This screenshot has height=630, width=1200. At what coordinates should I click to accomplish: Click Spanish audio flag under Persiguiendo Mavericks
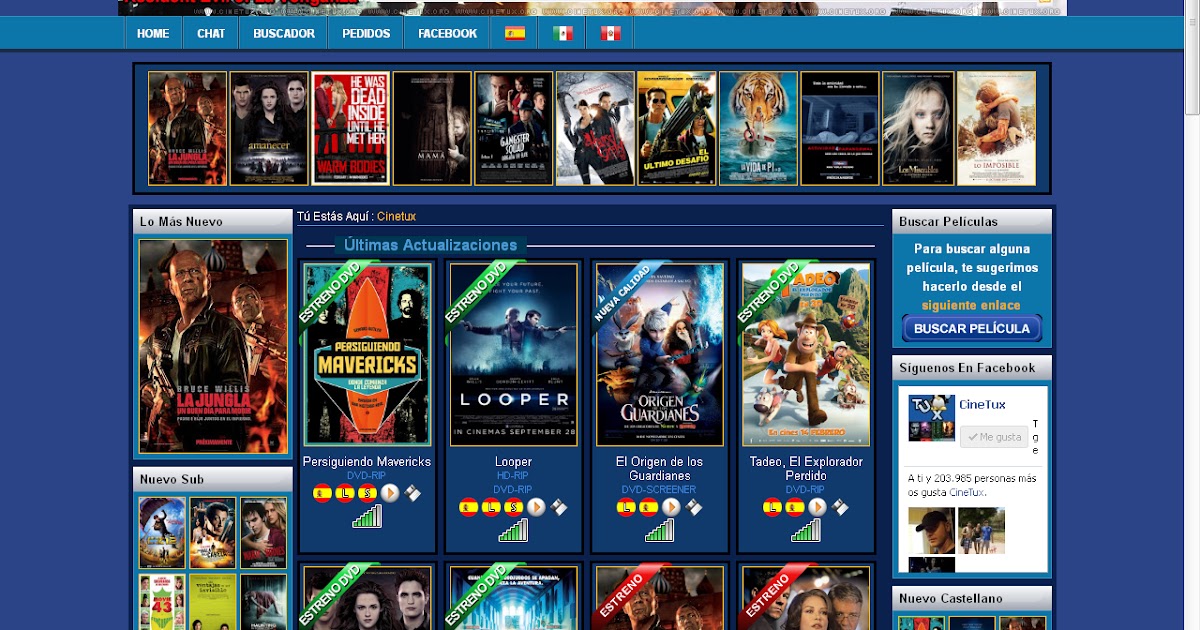(322, 493)
